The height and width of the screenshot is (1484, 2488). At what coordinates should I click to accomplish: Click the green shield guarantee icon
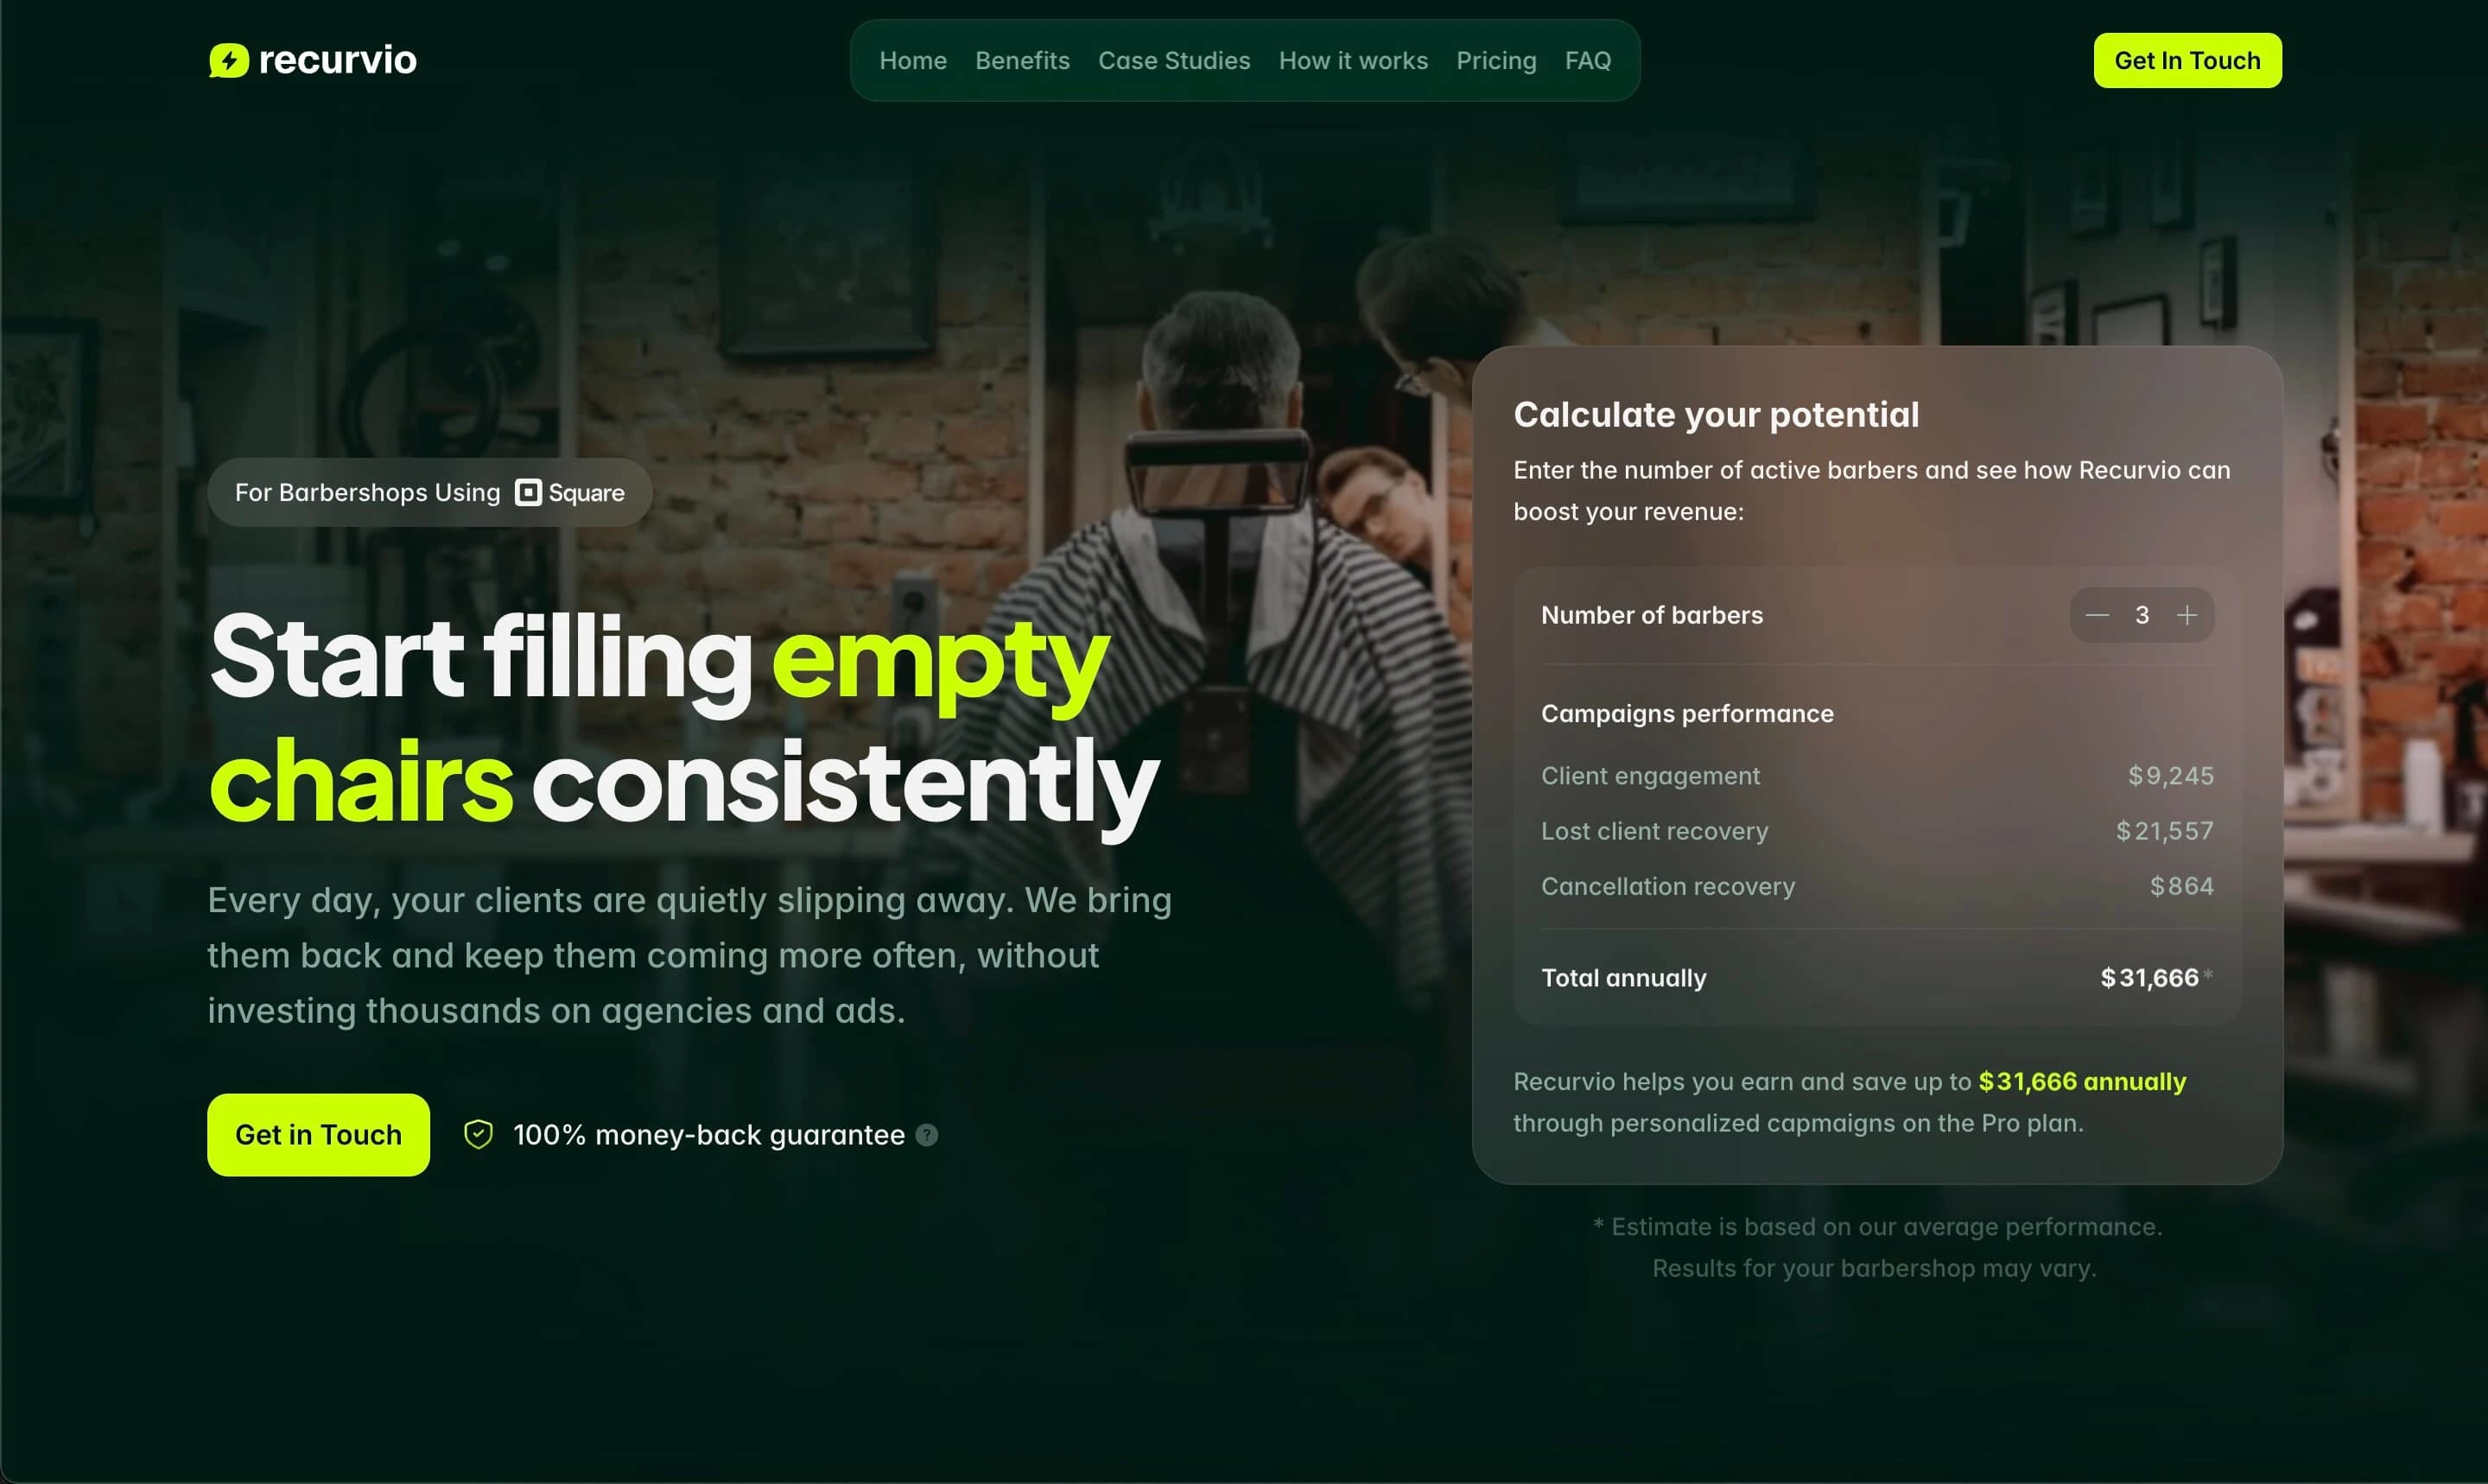point(478,1134)
